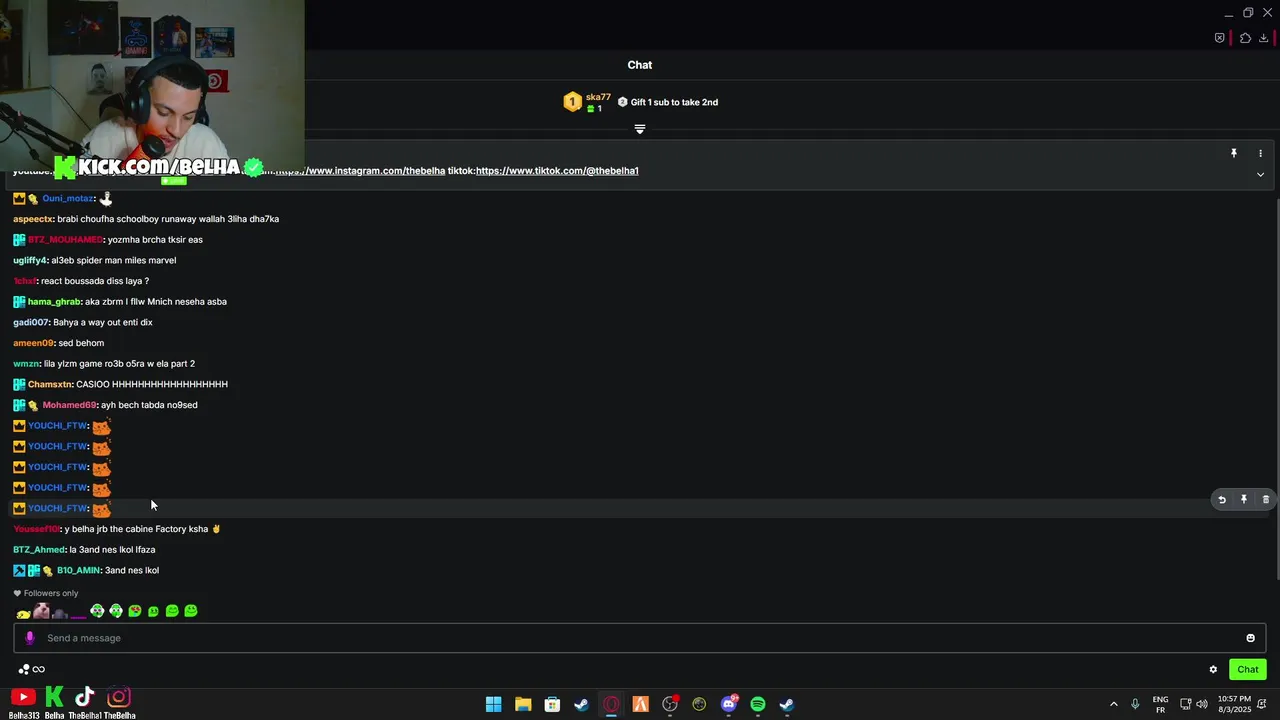Pin the hovered YOUCHI_FTW message

click(x=1244, y=499)
